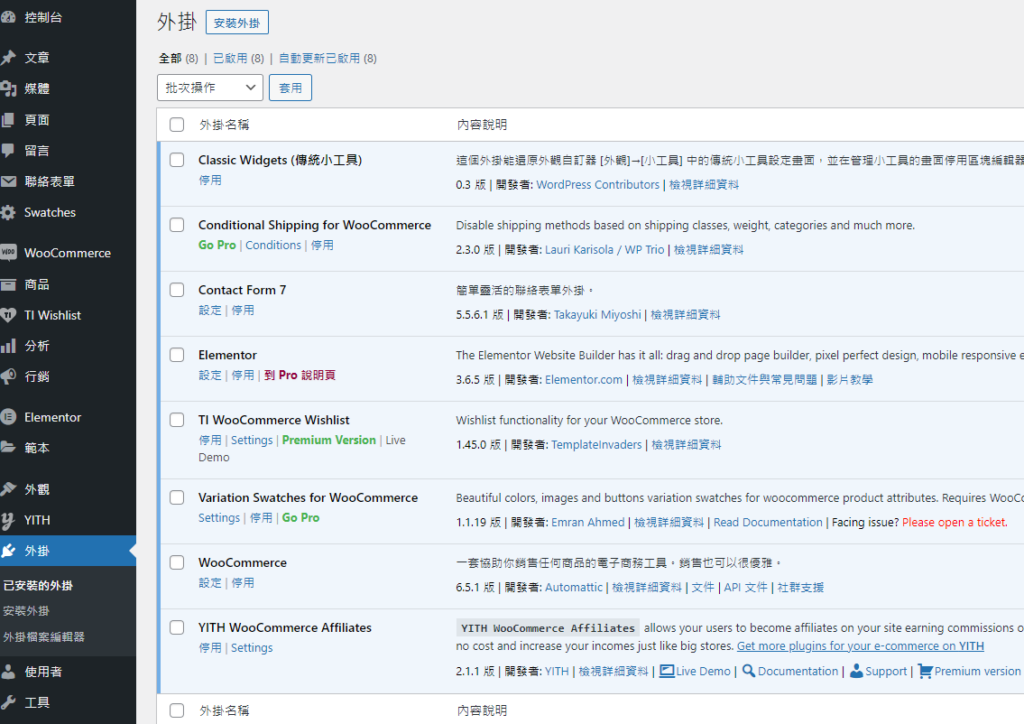Select the Elementor plugin checkbox
Screen dimensions: 1024x724
pyautogui.click(x=177, y=355)
